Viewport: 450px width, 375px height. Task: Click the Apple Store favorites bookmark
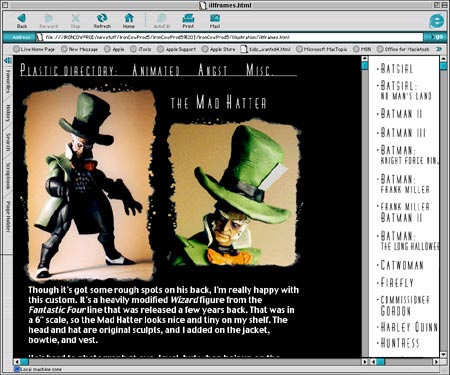pos(219,49)
